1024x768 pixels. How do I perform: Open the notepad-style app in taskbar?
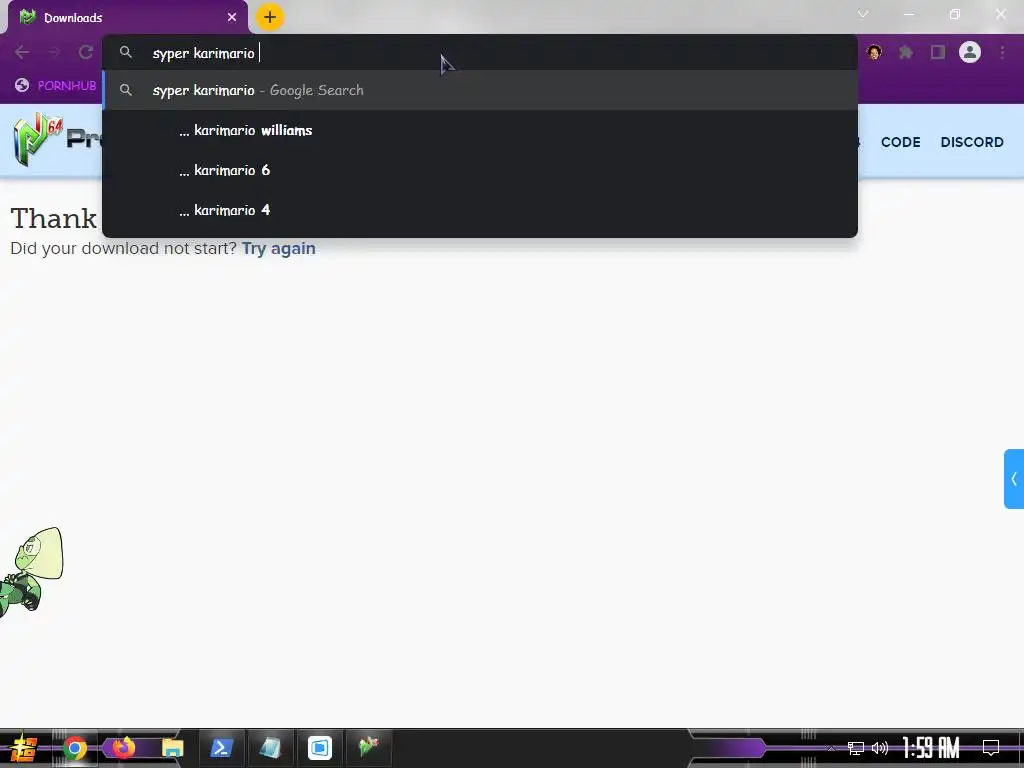point(270,748)
